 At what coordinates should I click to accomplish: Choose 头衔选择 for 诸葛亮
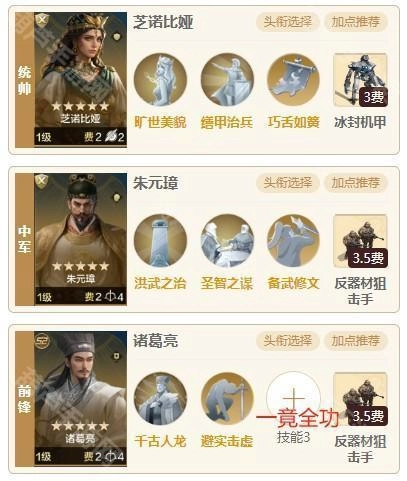(288, 341)
